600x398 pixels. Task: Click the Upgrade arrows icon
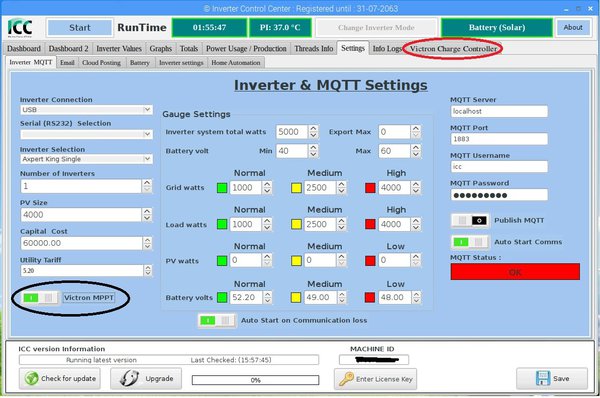(x=129, y=378)
